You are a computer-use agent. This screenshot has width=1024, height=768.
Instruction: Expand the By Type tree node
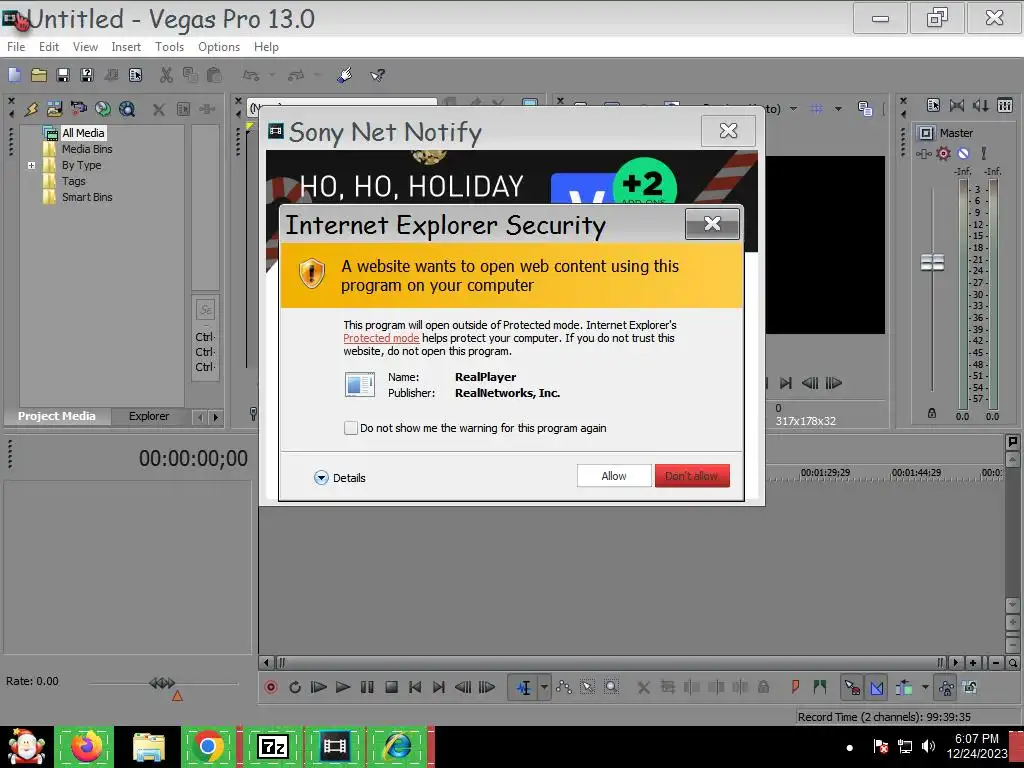[x=31, y=165]
